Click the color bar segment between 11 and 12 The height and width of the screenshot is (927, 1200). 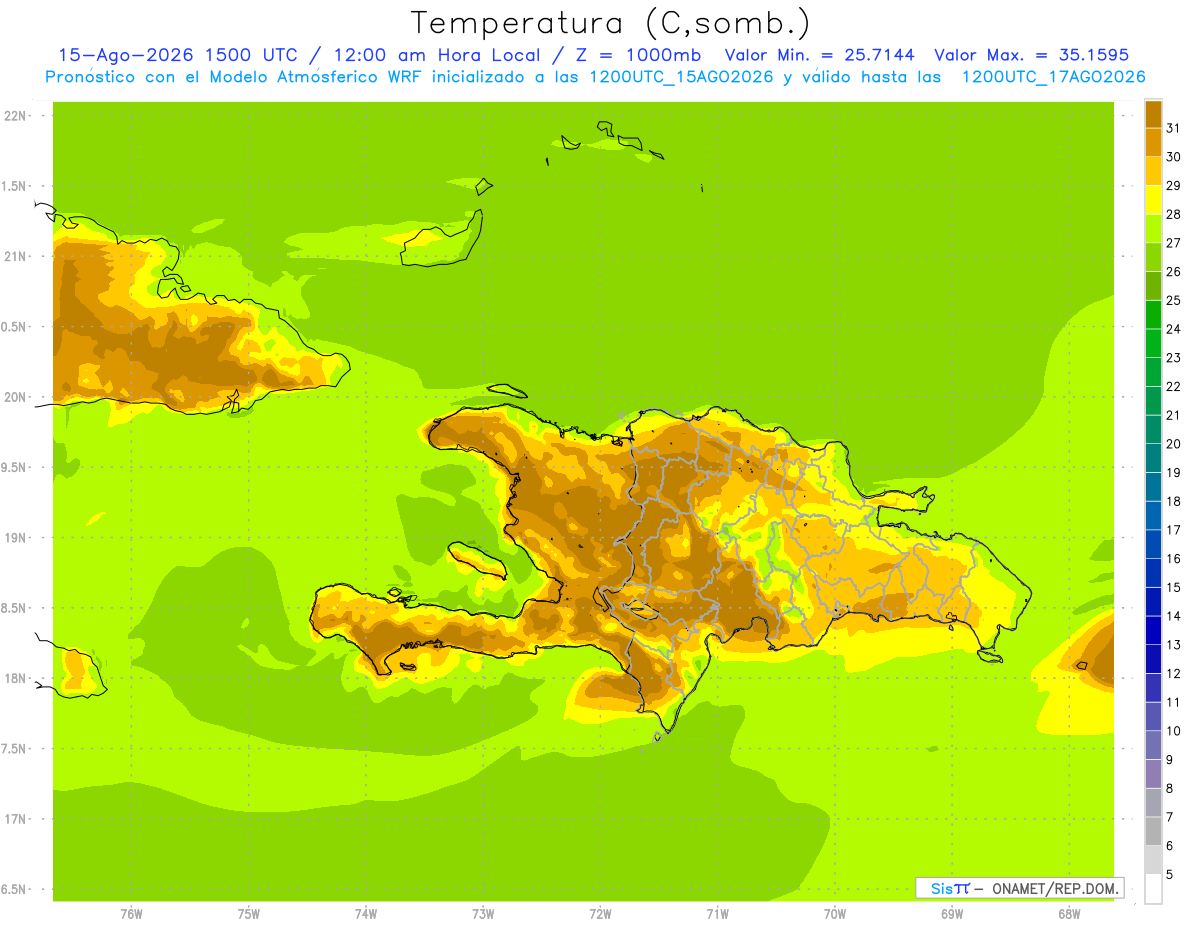tap(1153, 688)
